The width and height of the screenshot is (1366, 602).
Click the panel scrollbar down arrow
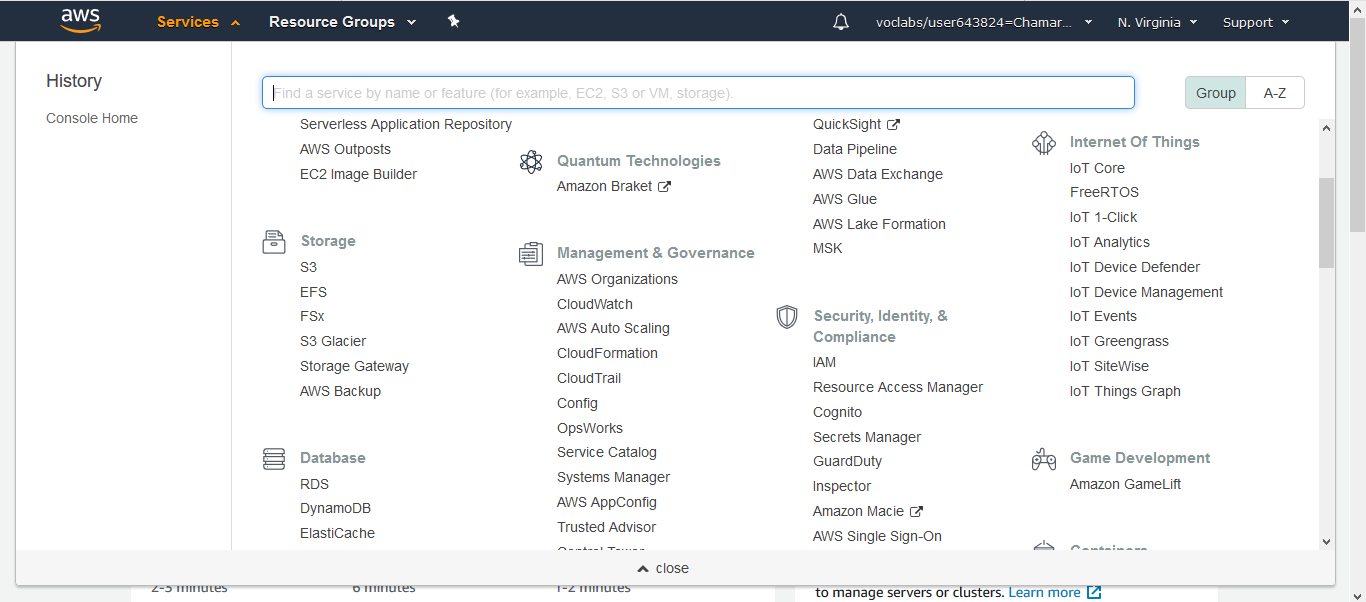(x=1326, y=541)
